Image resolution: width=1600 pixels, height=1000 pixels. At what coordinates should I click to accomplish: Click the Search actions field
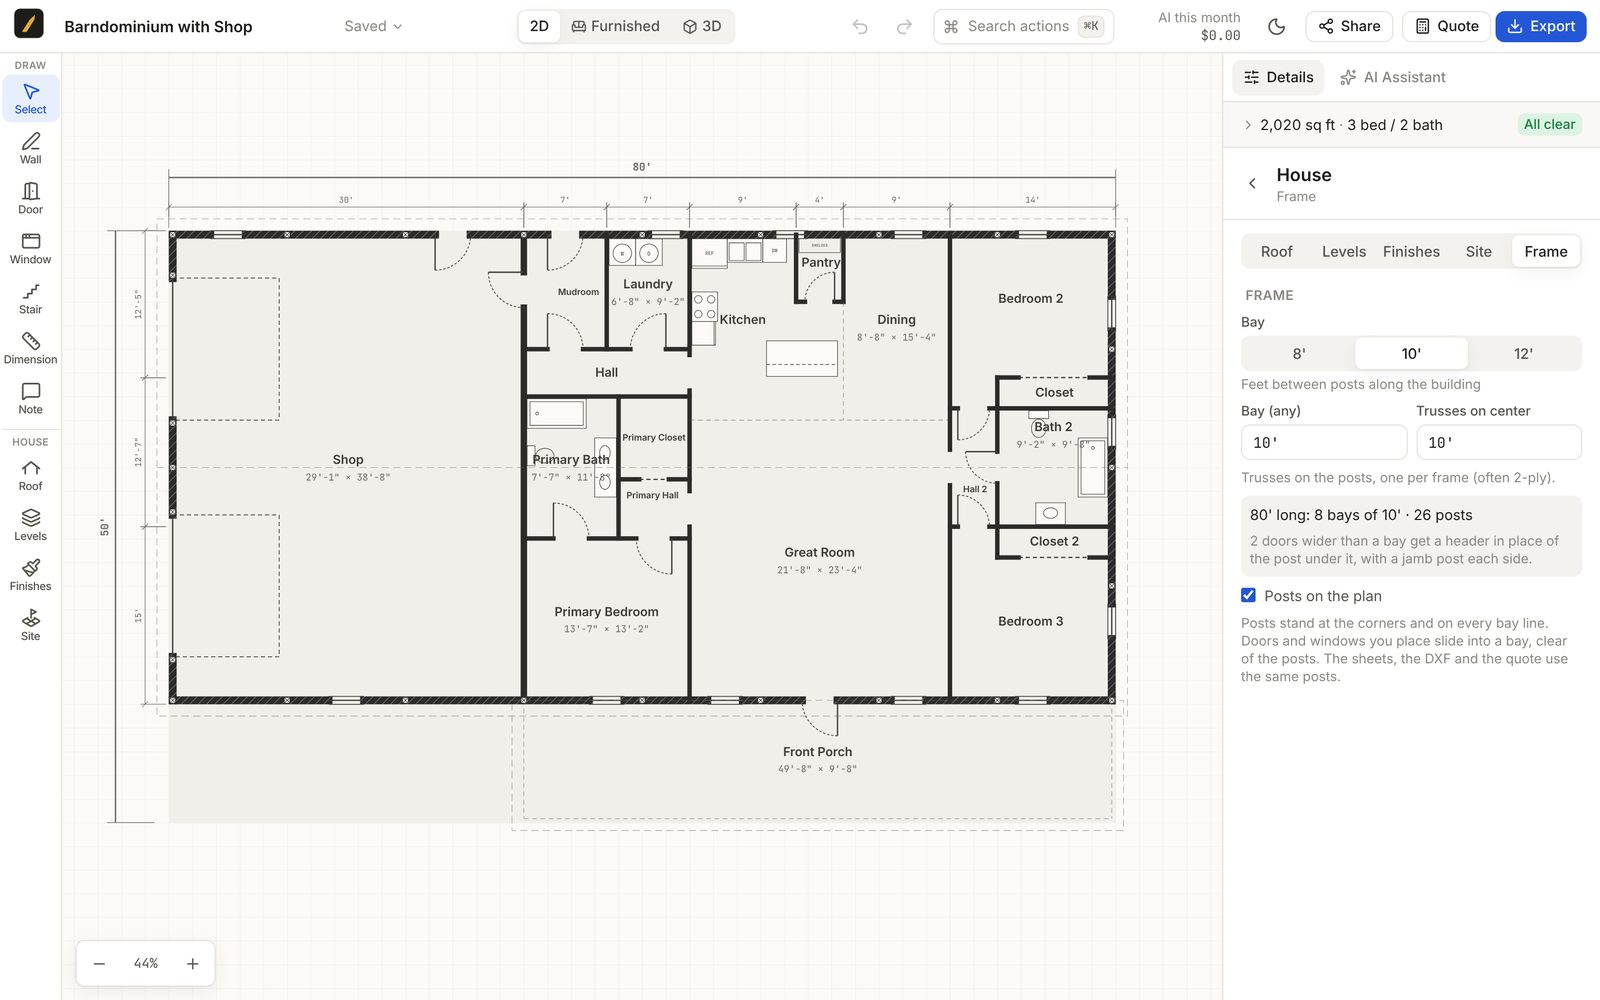point(1023,27)
